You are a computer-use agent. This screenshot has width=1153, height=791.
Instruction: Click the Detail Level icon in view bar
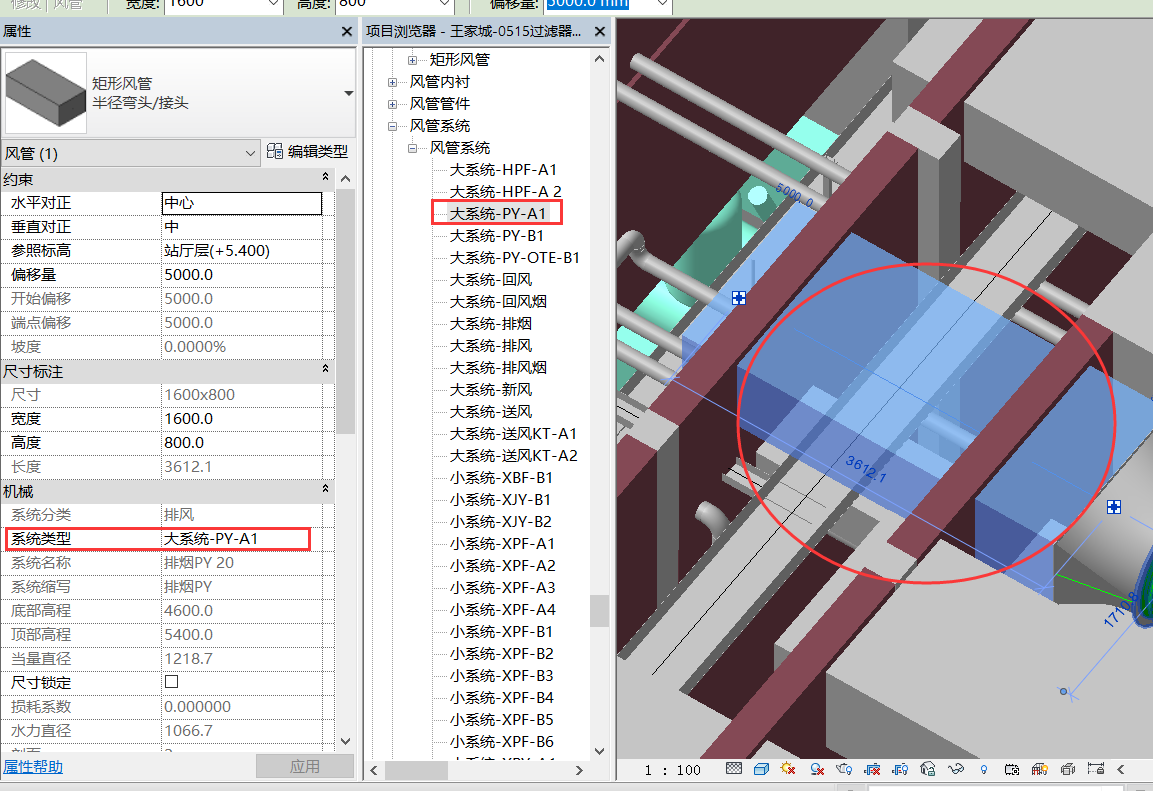click(x=734, y=769)
